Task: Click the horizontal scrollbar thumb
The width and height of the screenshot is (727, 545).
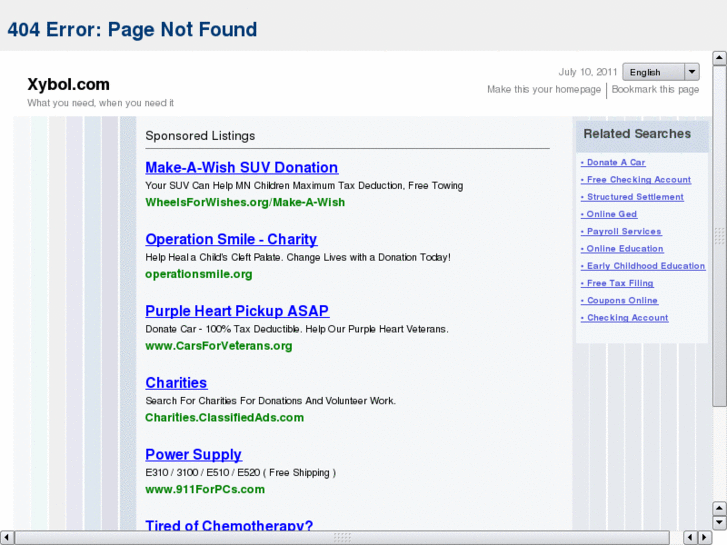Action: coord(342,538)
